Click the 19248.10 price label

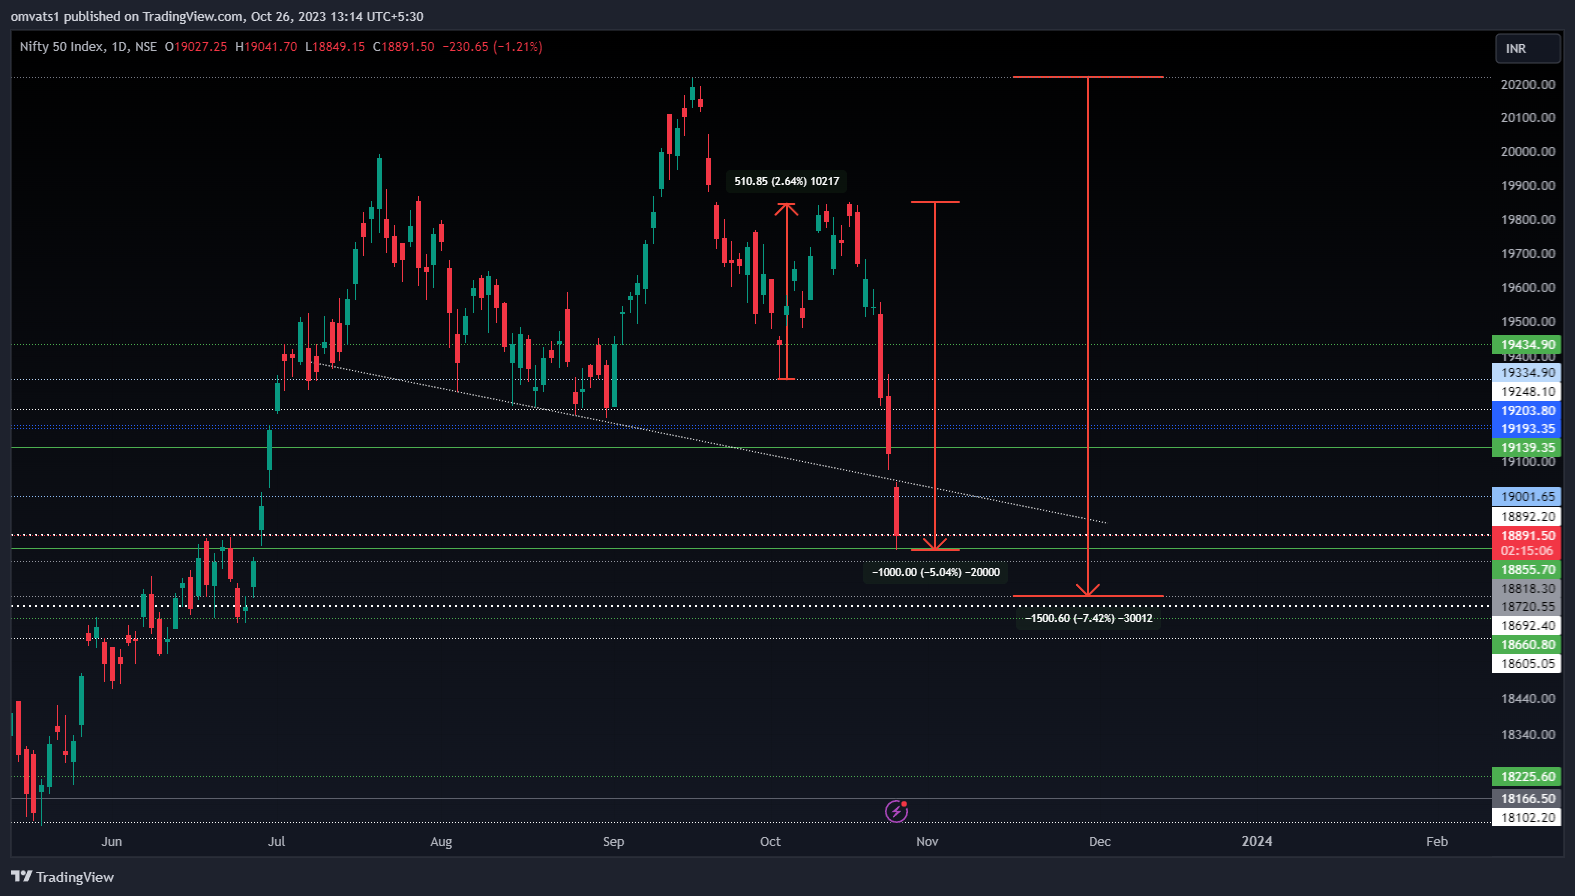pyautogui.click(x=1527, y=392)
